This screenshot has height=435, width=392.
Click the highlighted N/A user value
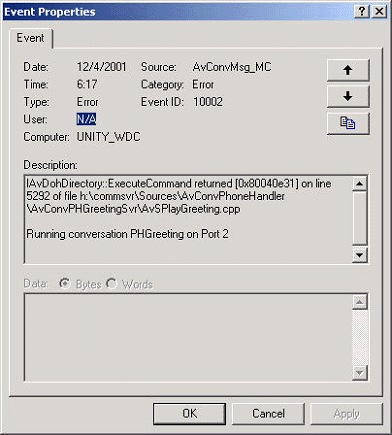pyautogui.click(x=86, y=119)
